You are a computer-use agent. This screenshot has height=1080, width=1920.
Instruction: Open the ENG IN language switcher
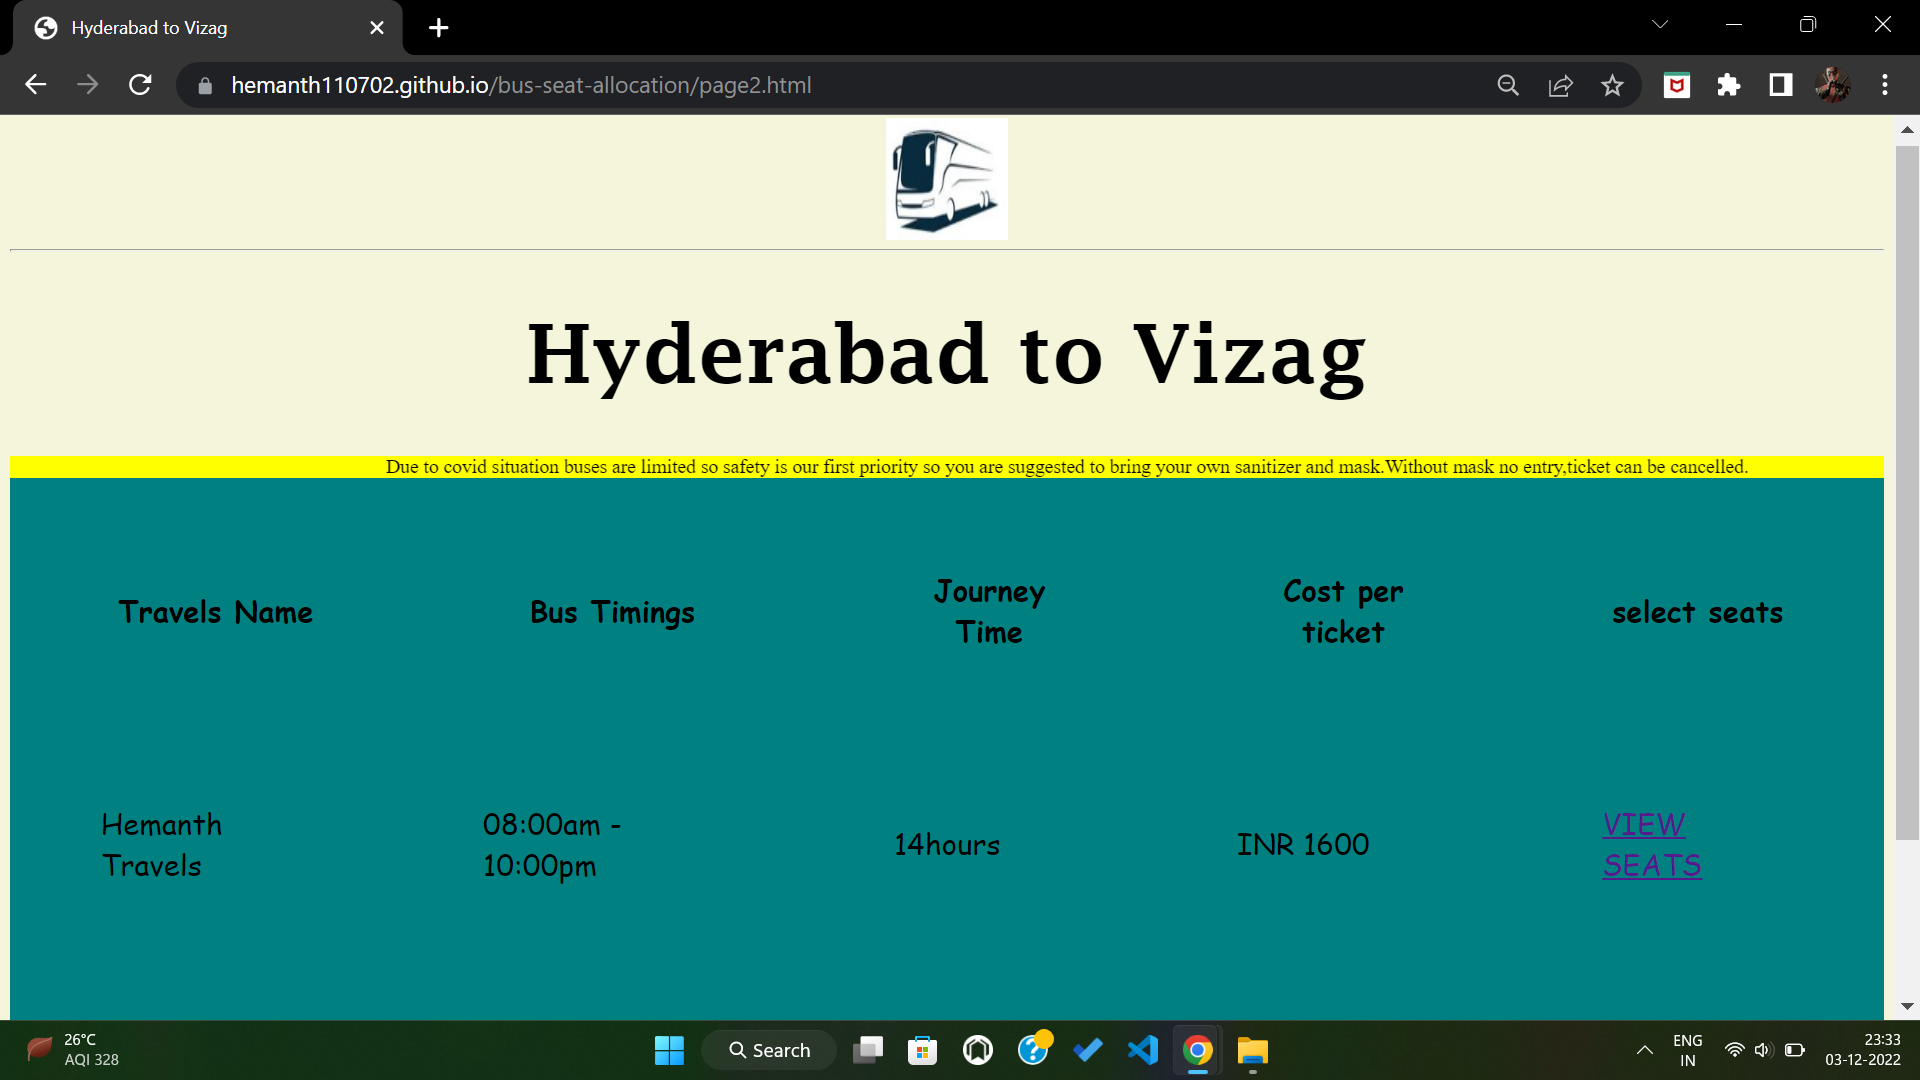coord(1687,1049)
